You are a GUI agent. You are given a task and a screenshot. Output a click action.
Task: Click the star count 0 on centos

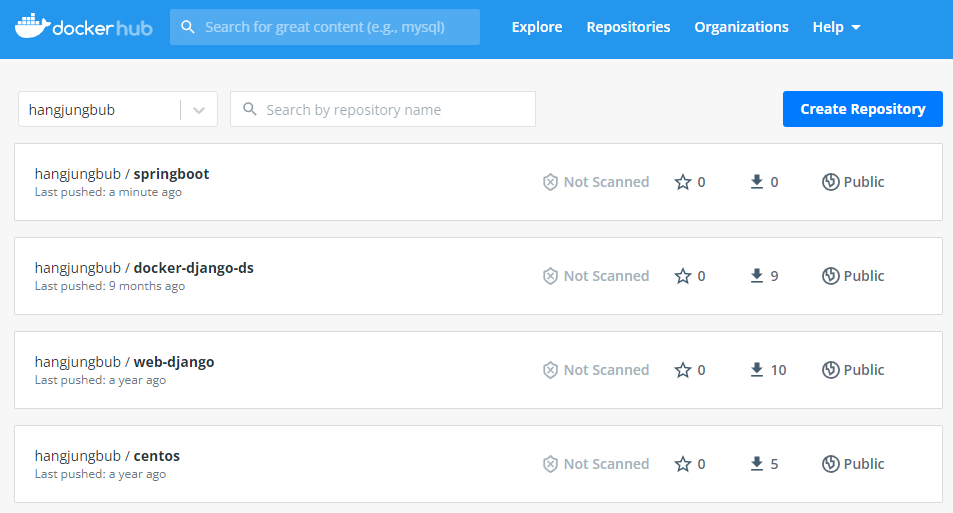[701, 464]
